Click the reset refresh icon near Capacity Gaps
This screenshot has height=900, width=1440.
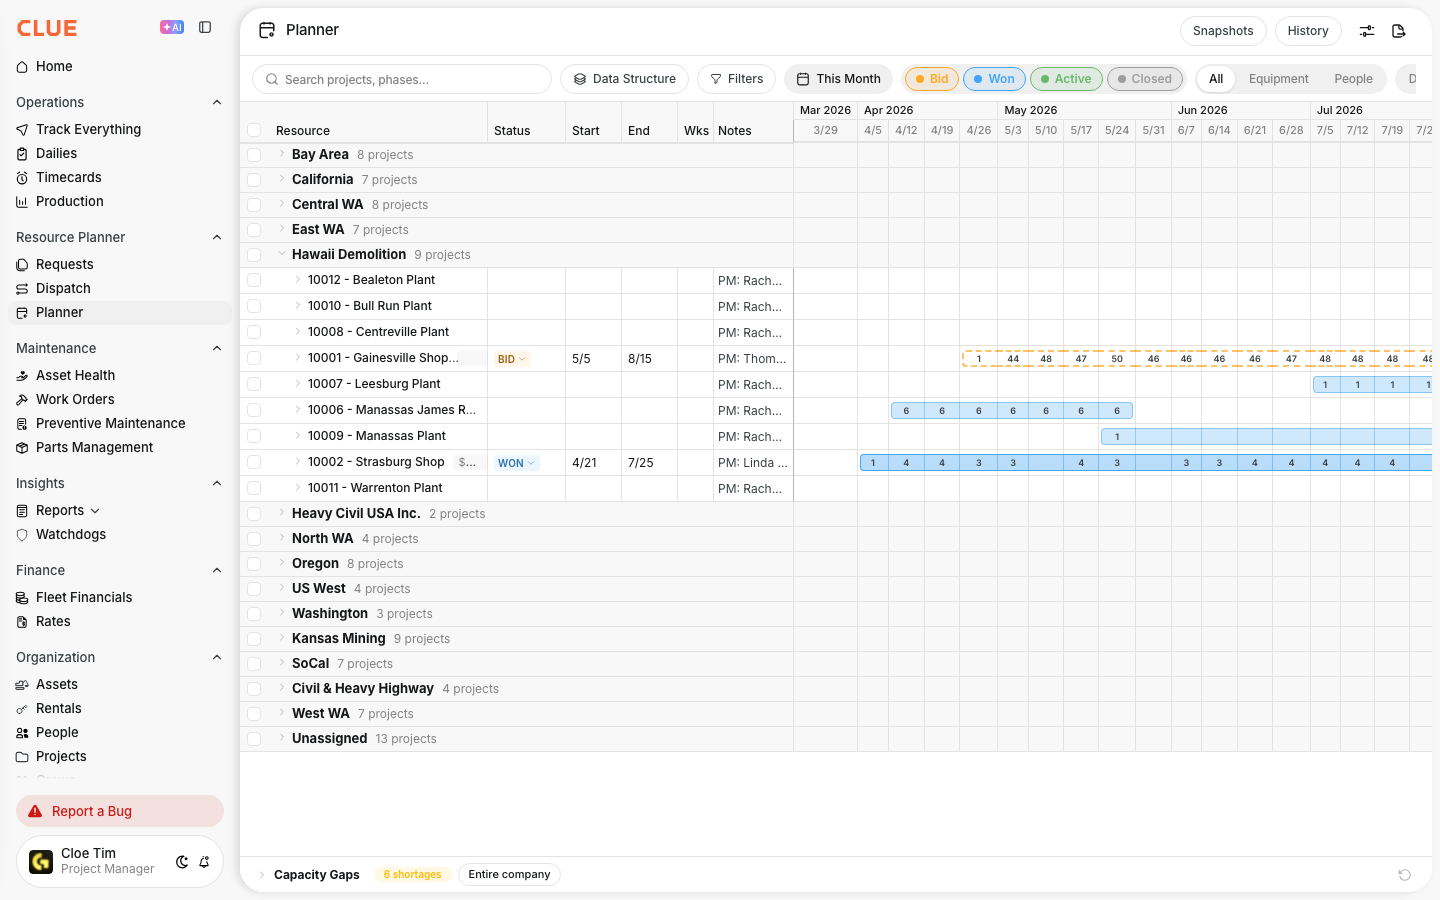1404,875
